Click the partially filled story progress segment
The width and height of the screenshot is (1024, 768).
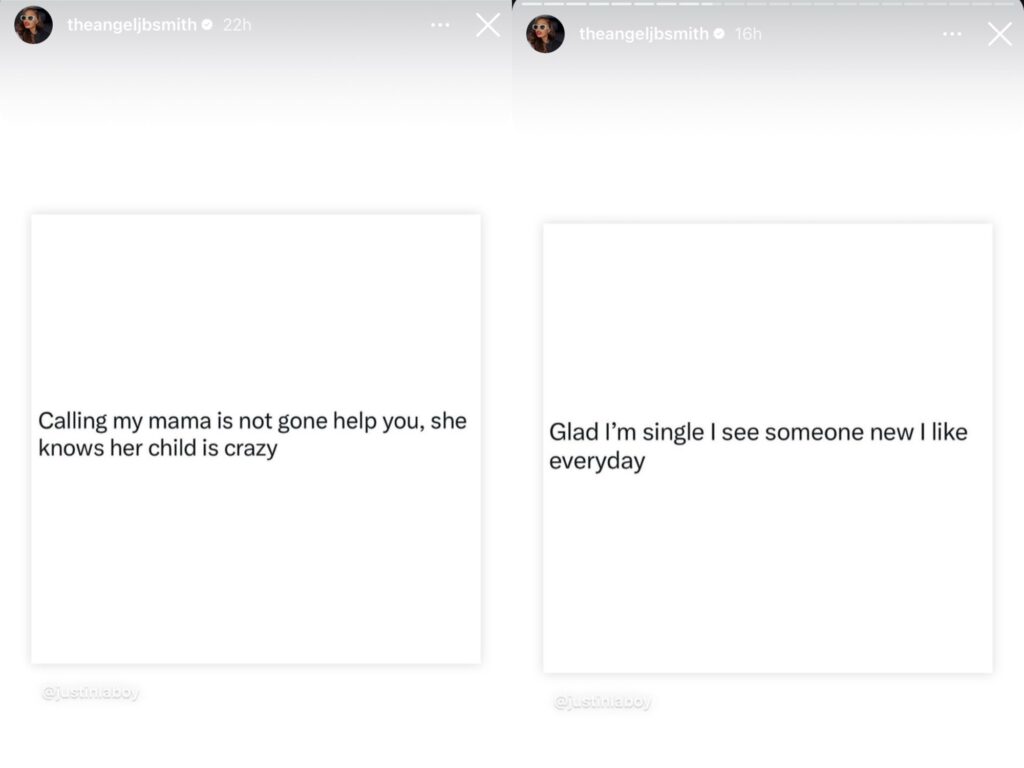[x=712, y=4]
